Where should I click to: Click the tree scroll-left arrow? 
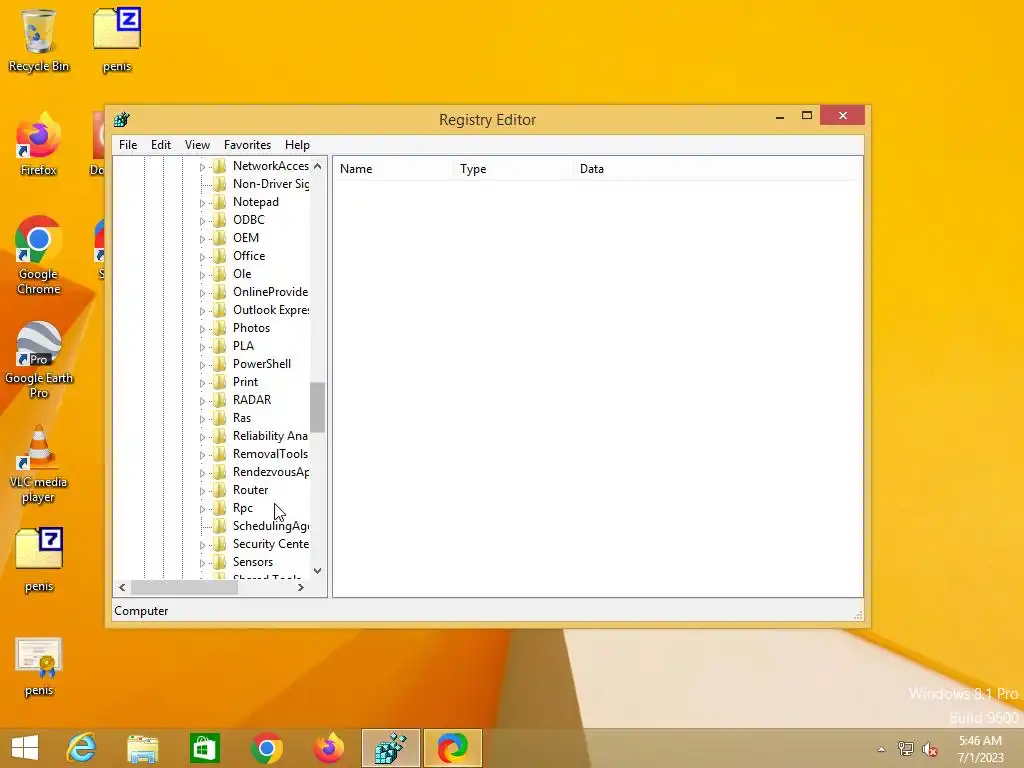coord(122,587)
